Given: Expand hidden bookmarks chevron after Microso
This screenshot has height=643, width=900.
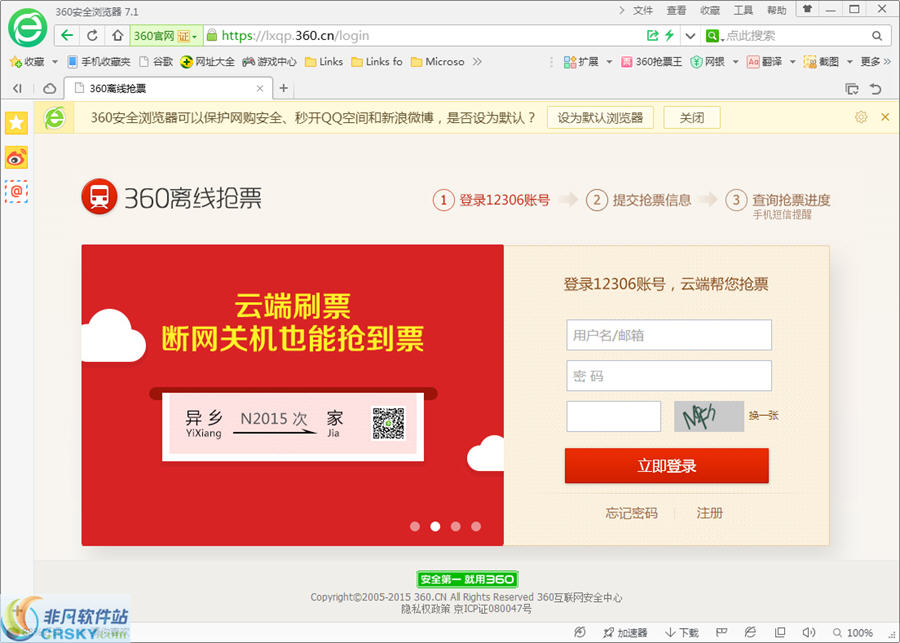Looking at the screenshot, I should [477, 61].
